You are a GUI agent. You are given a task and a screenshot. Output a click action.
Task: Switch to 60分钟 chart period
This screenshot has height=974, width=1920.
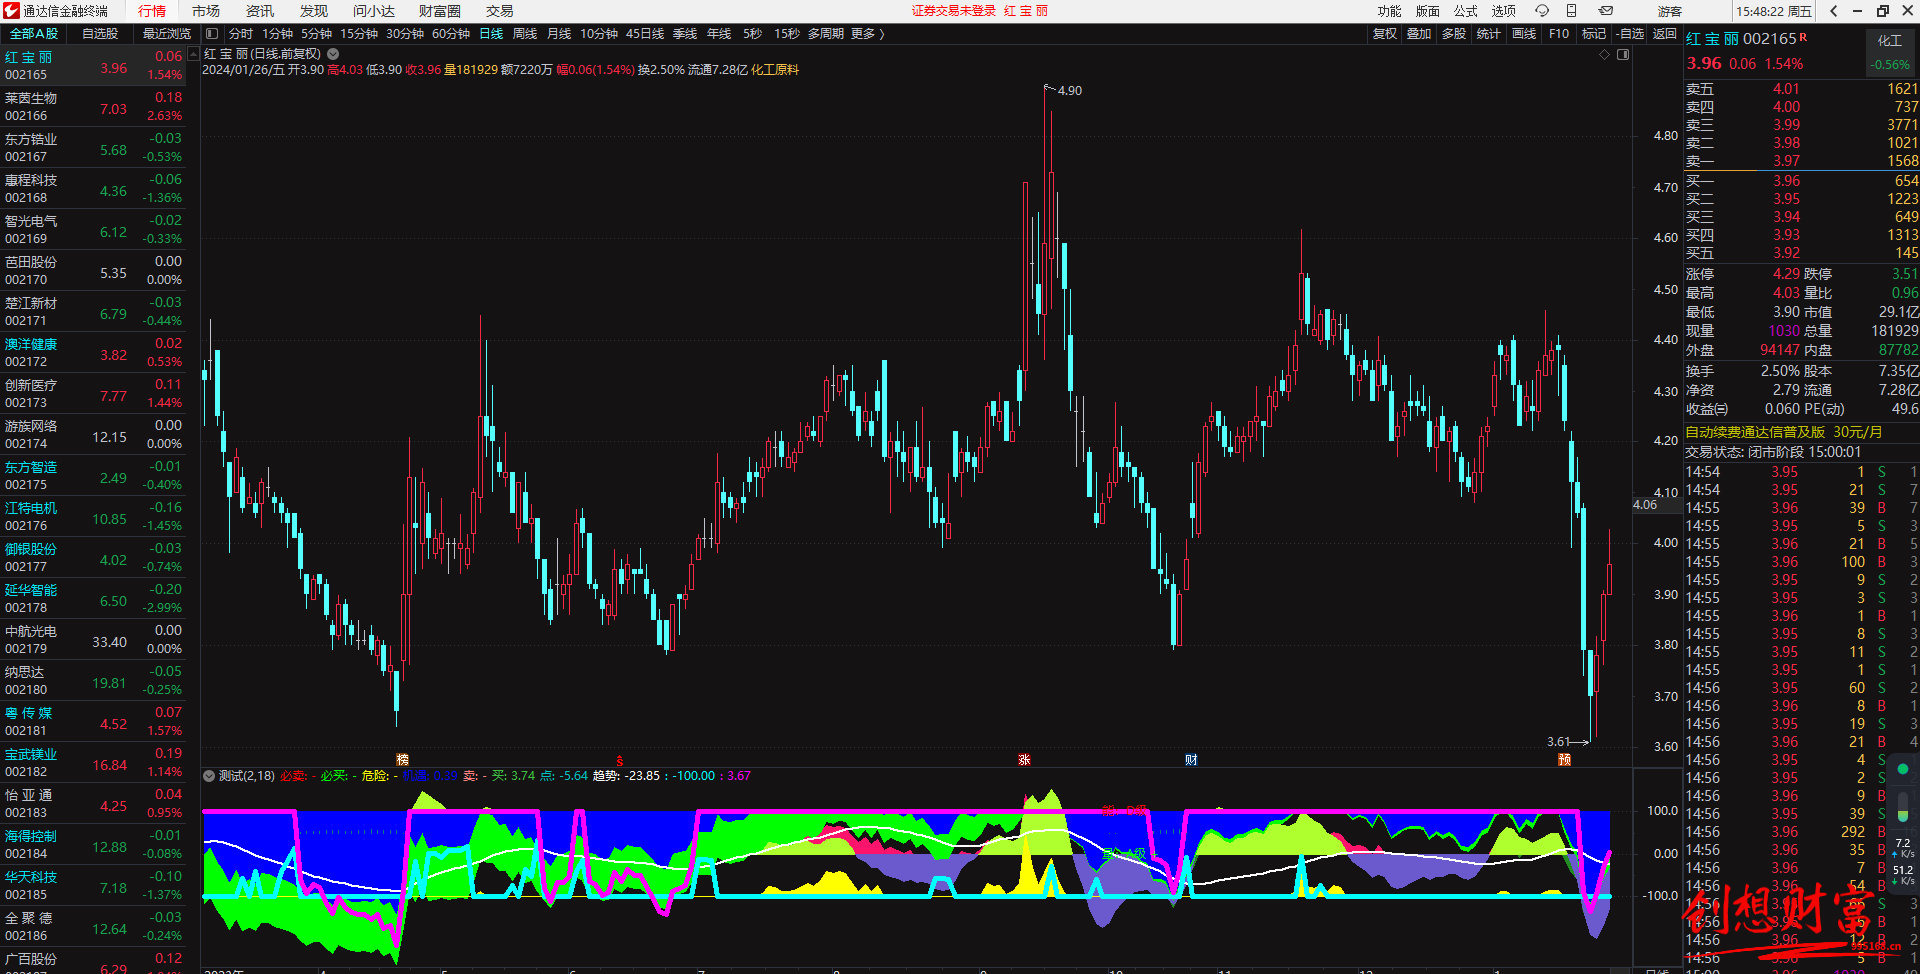pos(451,34)
